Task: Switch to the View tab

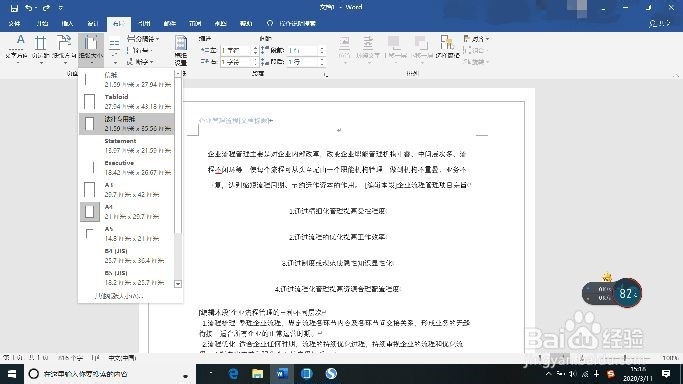Action: point(220,24)
